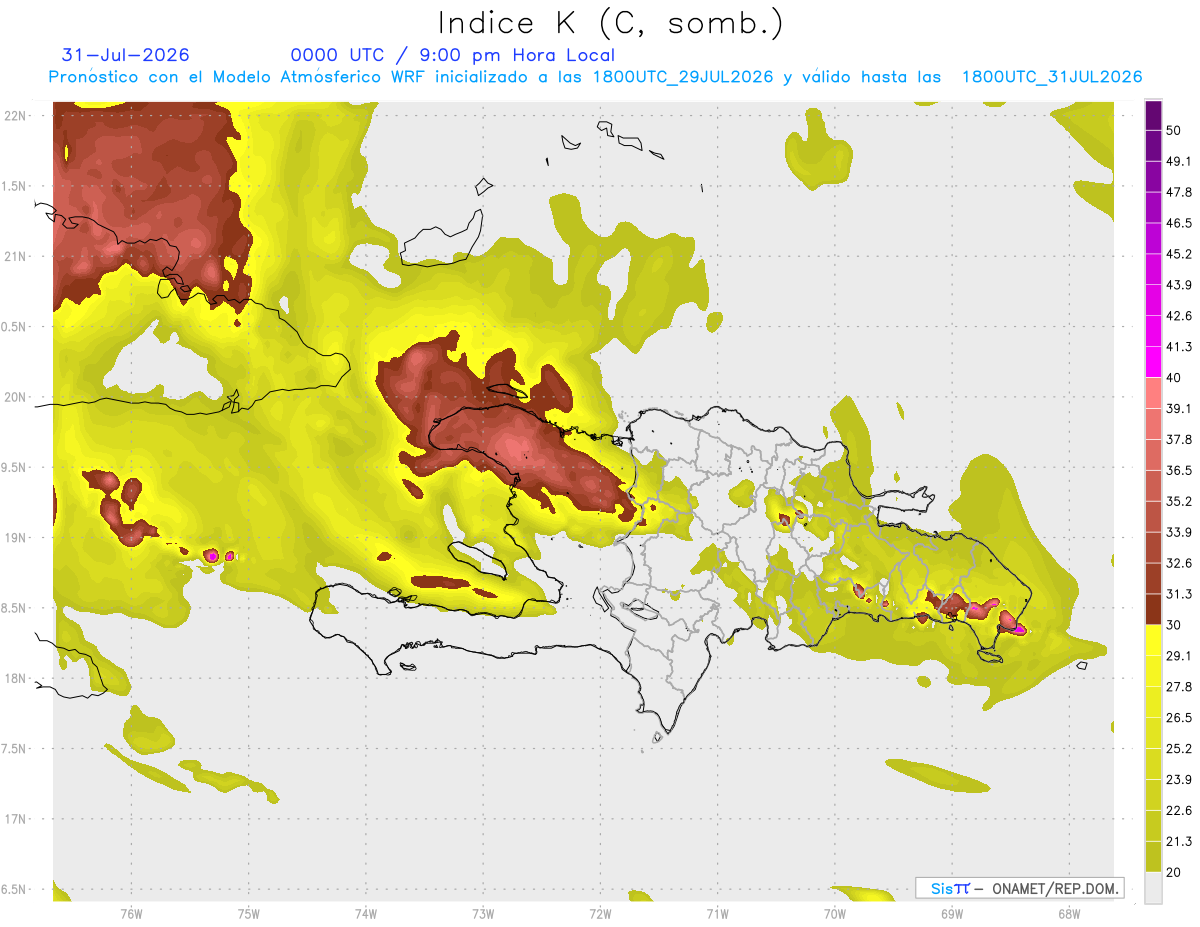Click the "SisTT - ONAMET/REP.DOM." credit box

1019,888
